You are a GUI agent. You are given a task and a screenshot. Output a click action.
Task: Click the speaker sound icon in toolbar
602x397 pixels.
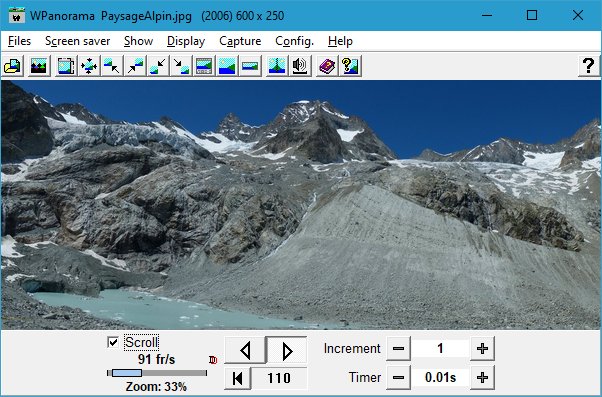coord(300,66)
